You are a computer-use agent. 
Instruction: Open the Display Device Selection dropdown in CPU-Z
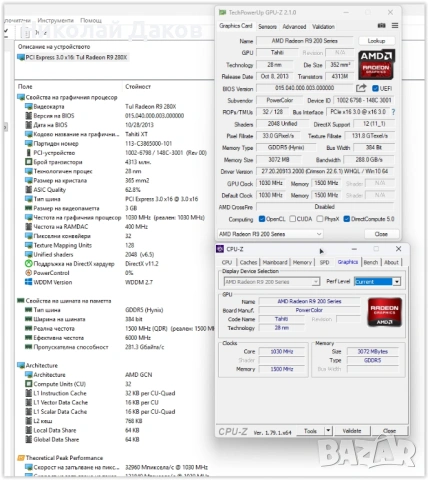(x=272, y=282)
